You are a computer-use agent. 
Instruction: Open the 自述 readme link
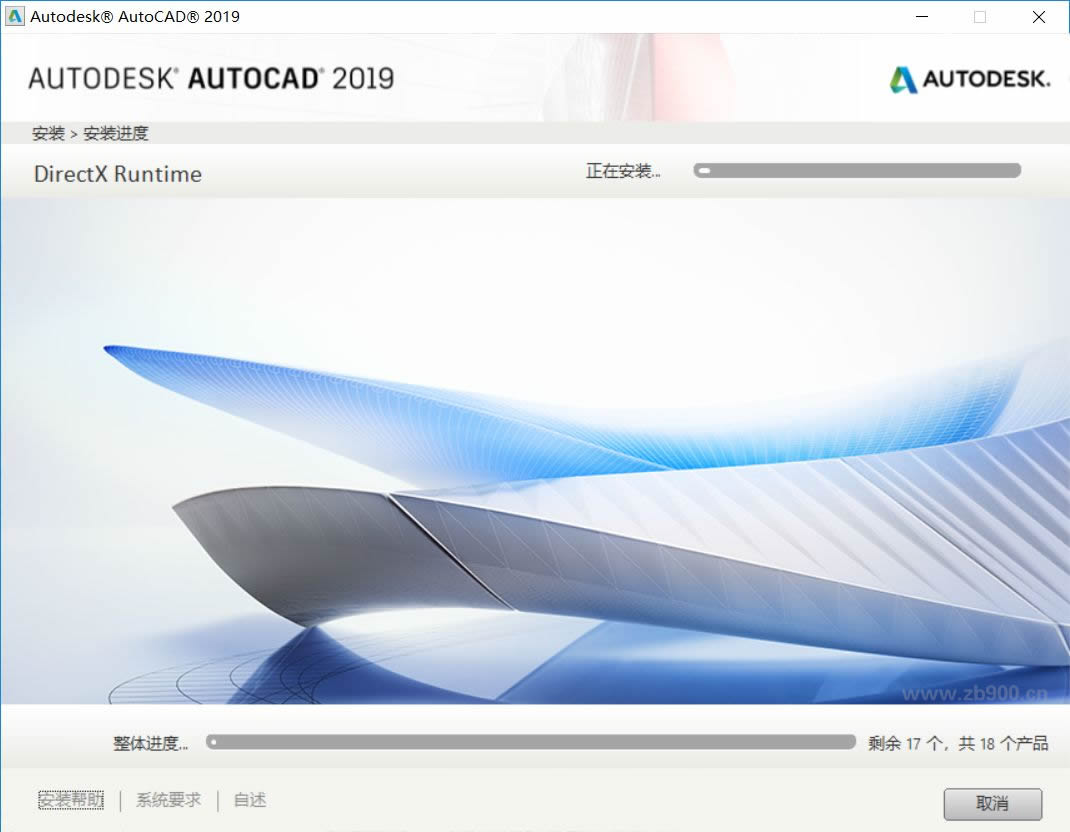[248, 800]
